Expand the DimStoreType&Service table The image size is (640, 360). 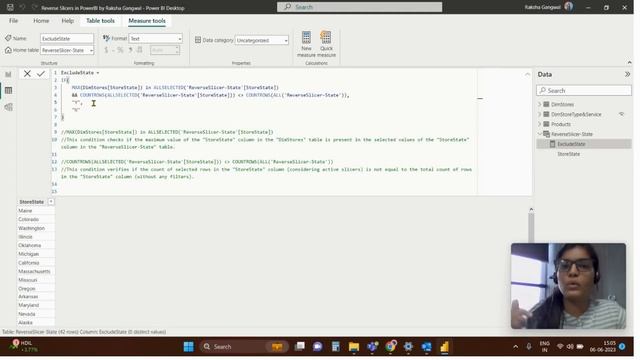pos(540,114)
